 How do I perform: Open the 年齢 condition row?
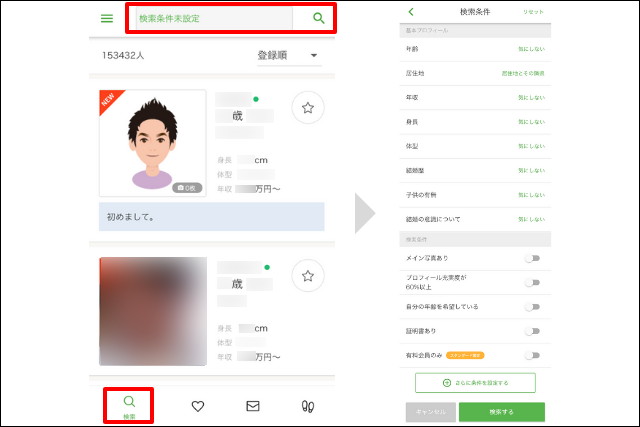click(475, 49)
